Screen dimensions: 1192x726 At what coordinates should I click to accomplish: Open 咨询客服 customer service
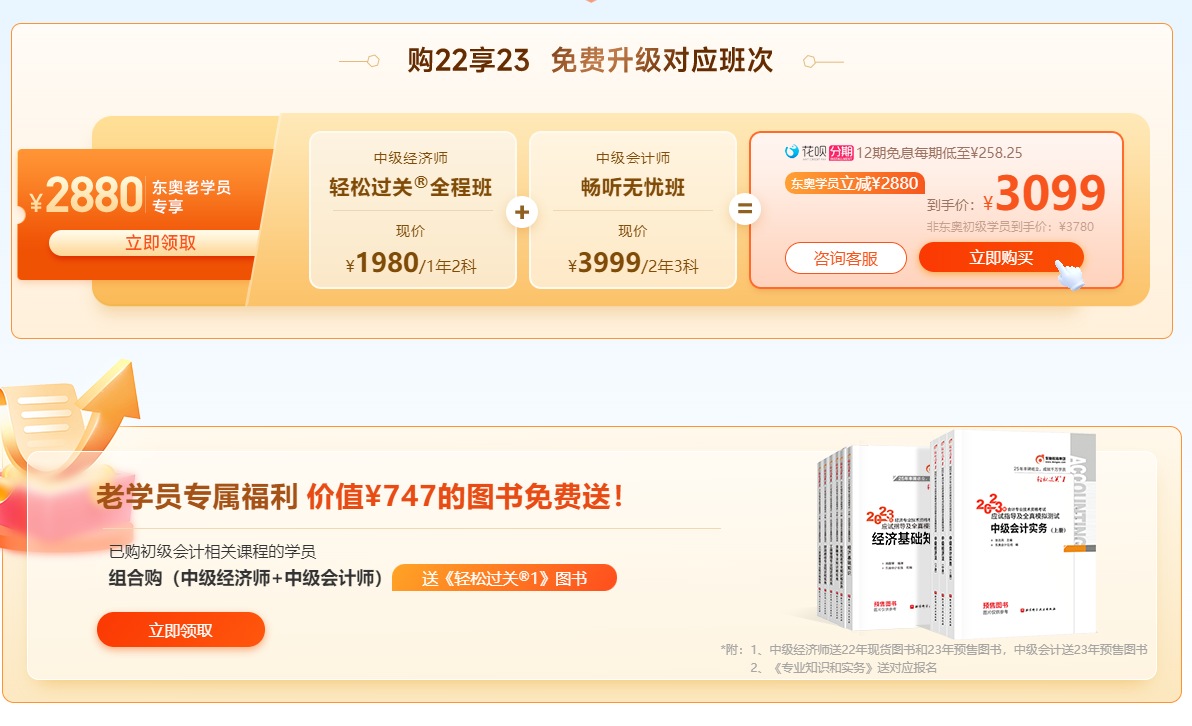[x=845, y=258]
